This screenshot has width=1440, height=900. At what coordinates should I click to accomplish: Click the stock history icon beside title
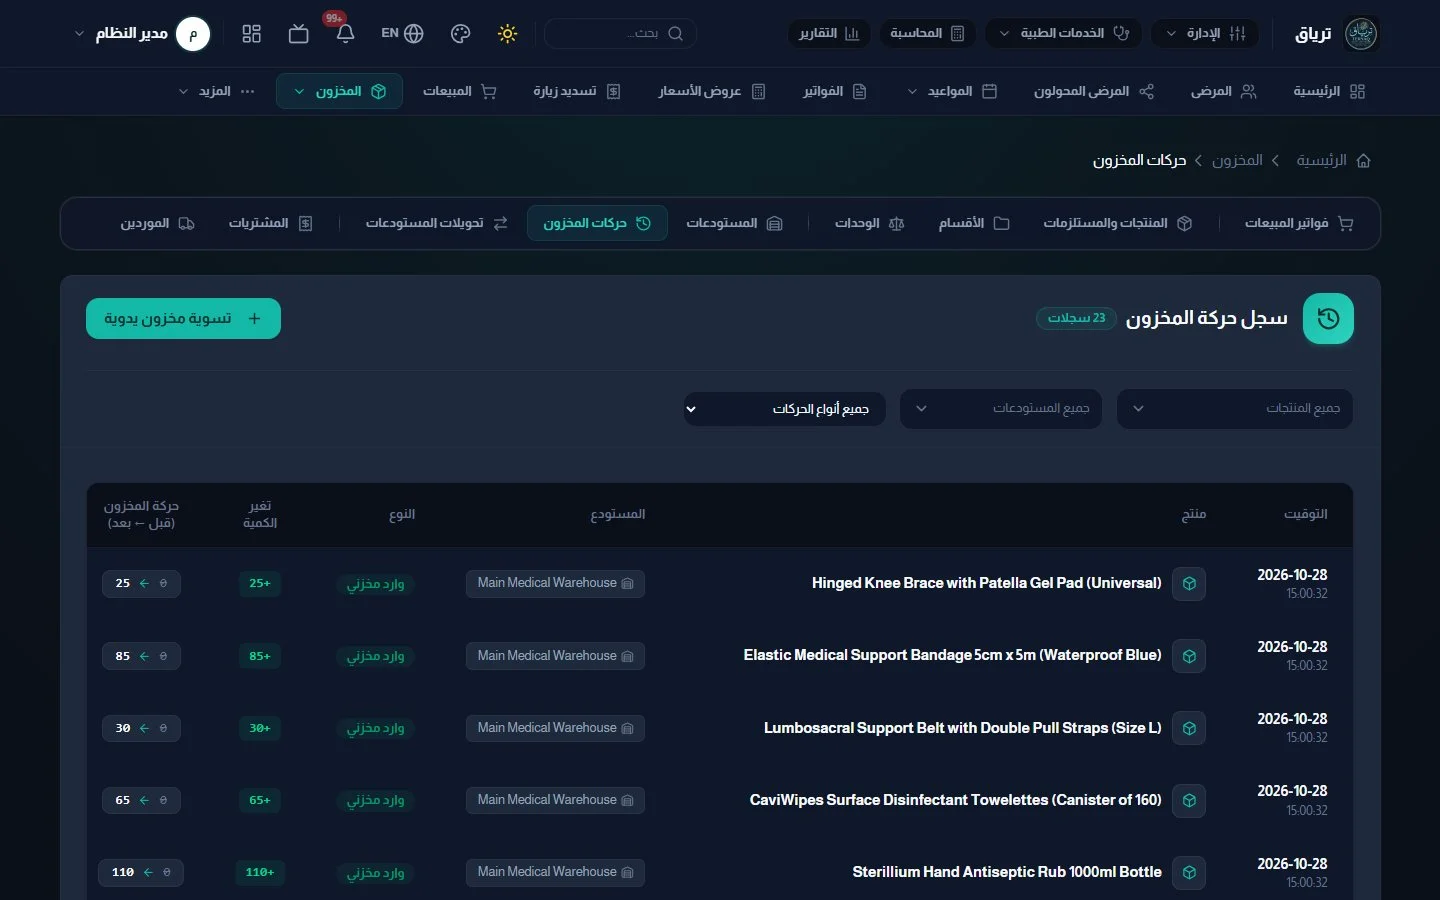click(x=1328, y=319)
